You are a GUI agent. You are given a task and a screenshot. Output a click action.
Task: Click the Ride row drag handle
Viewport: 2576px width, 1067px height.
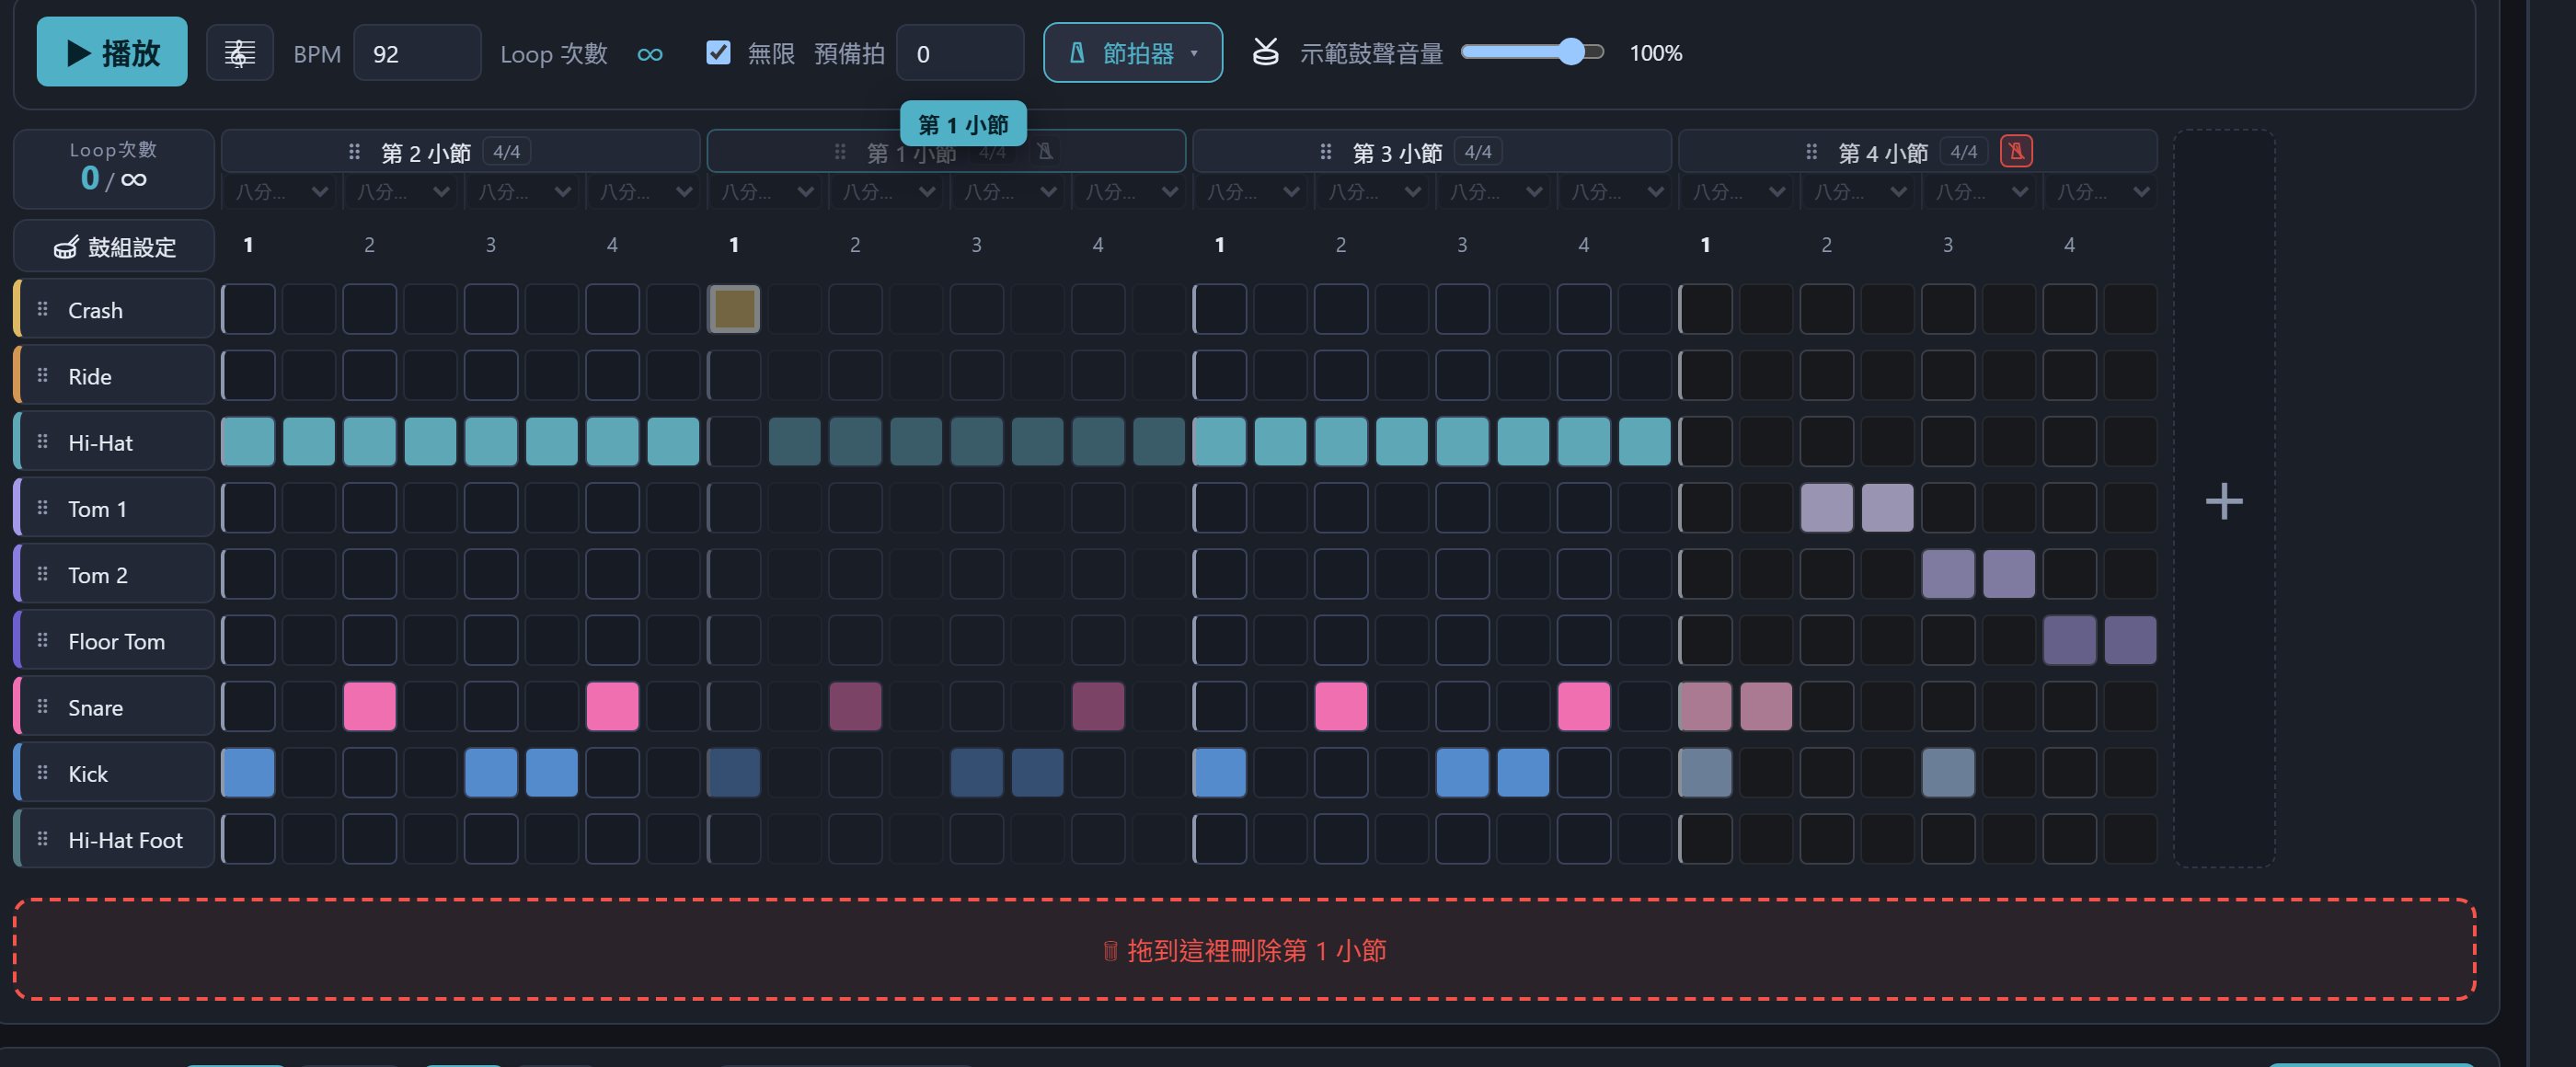[x=42, y=375]
